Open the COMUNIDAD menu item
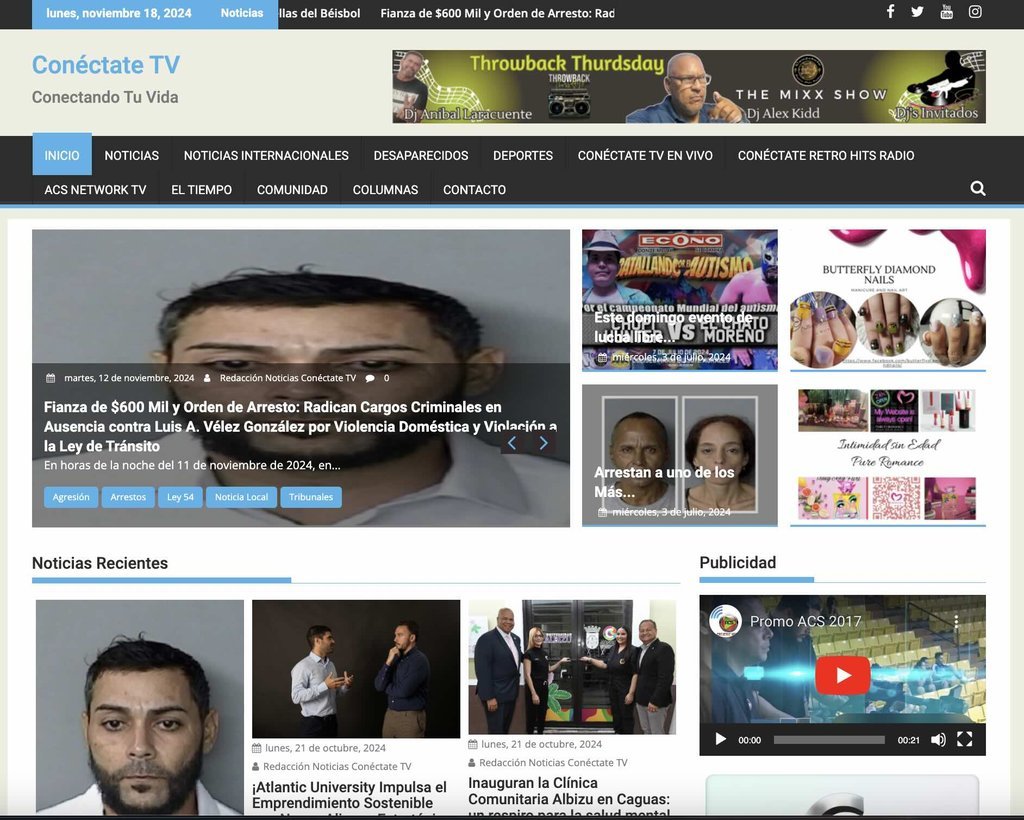1024x820 pixels. click(293, 190)
